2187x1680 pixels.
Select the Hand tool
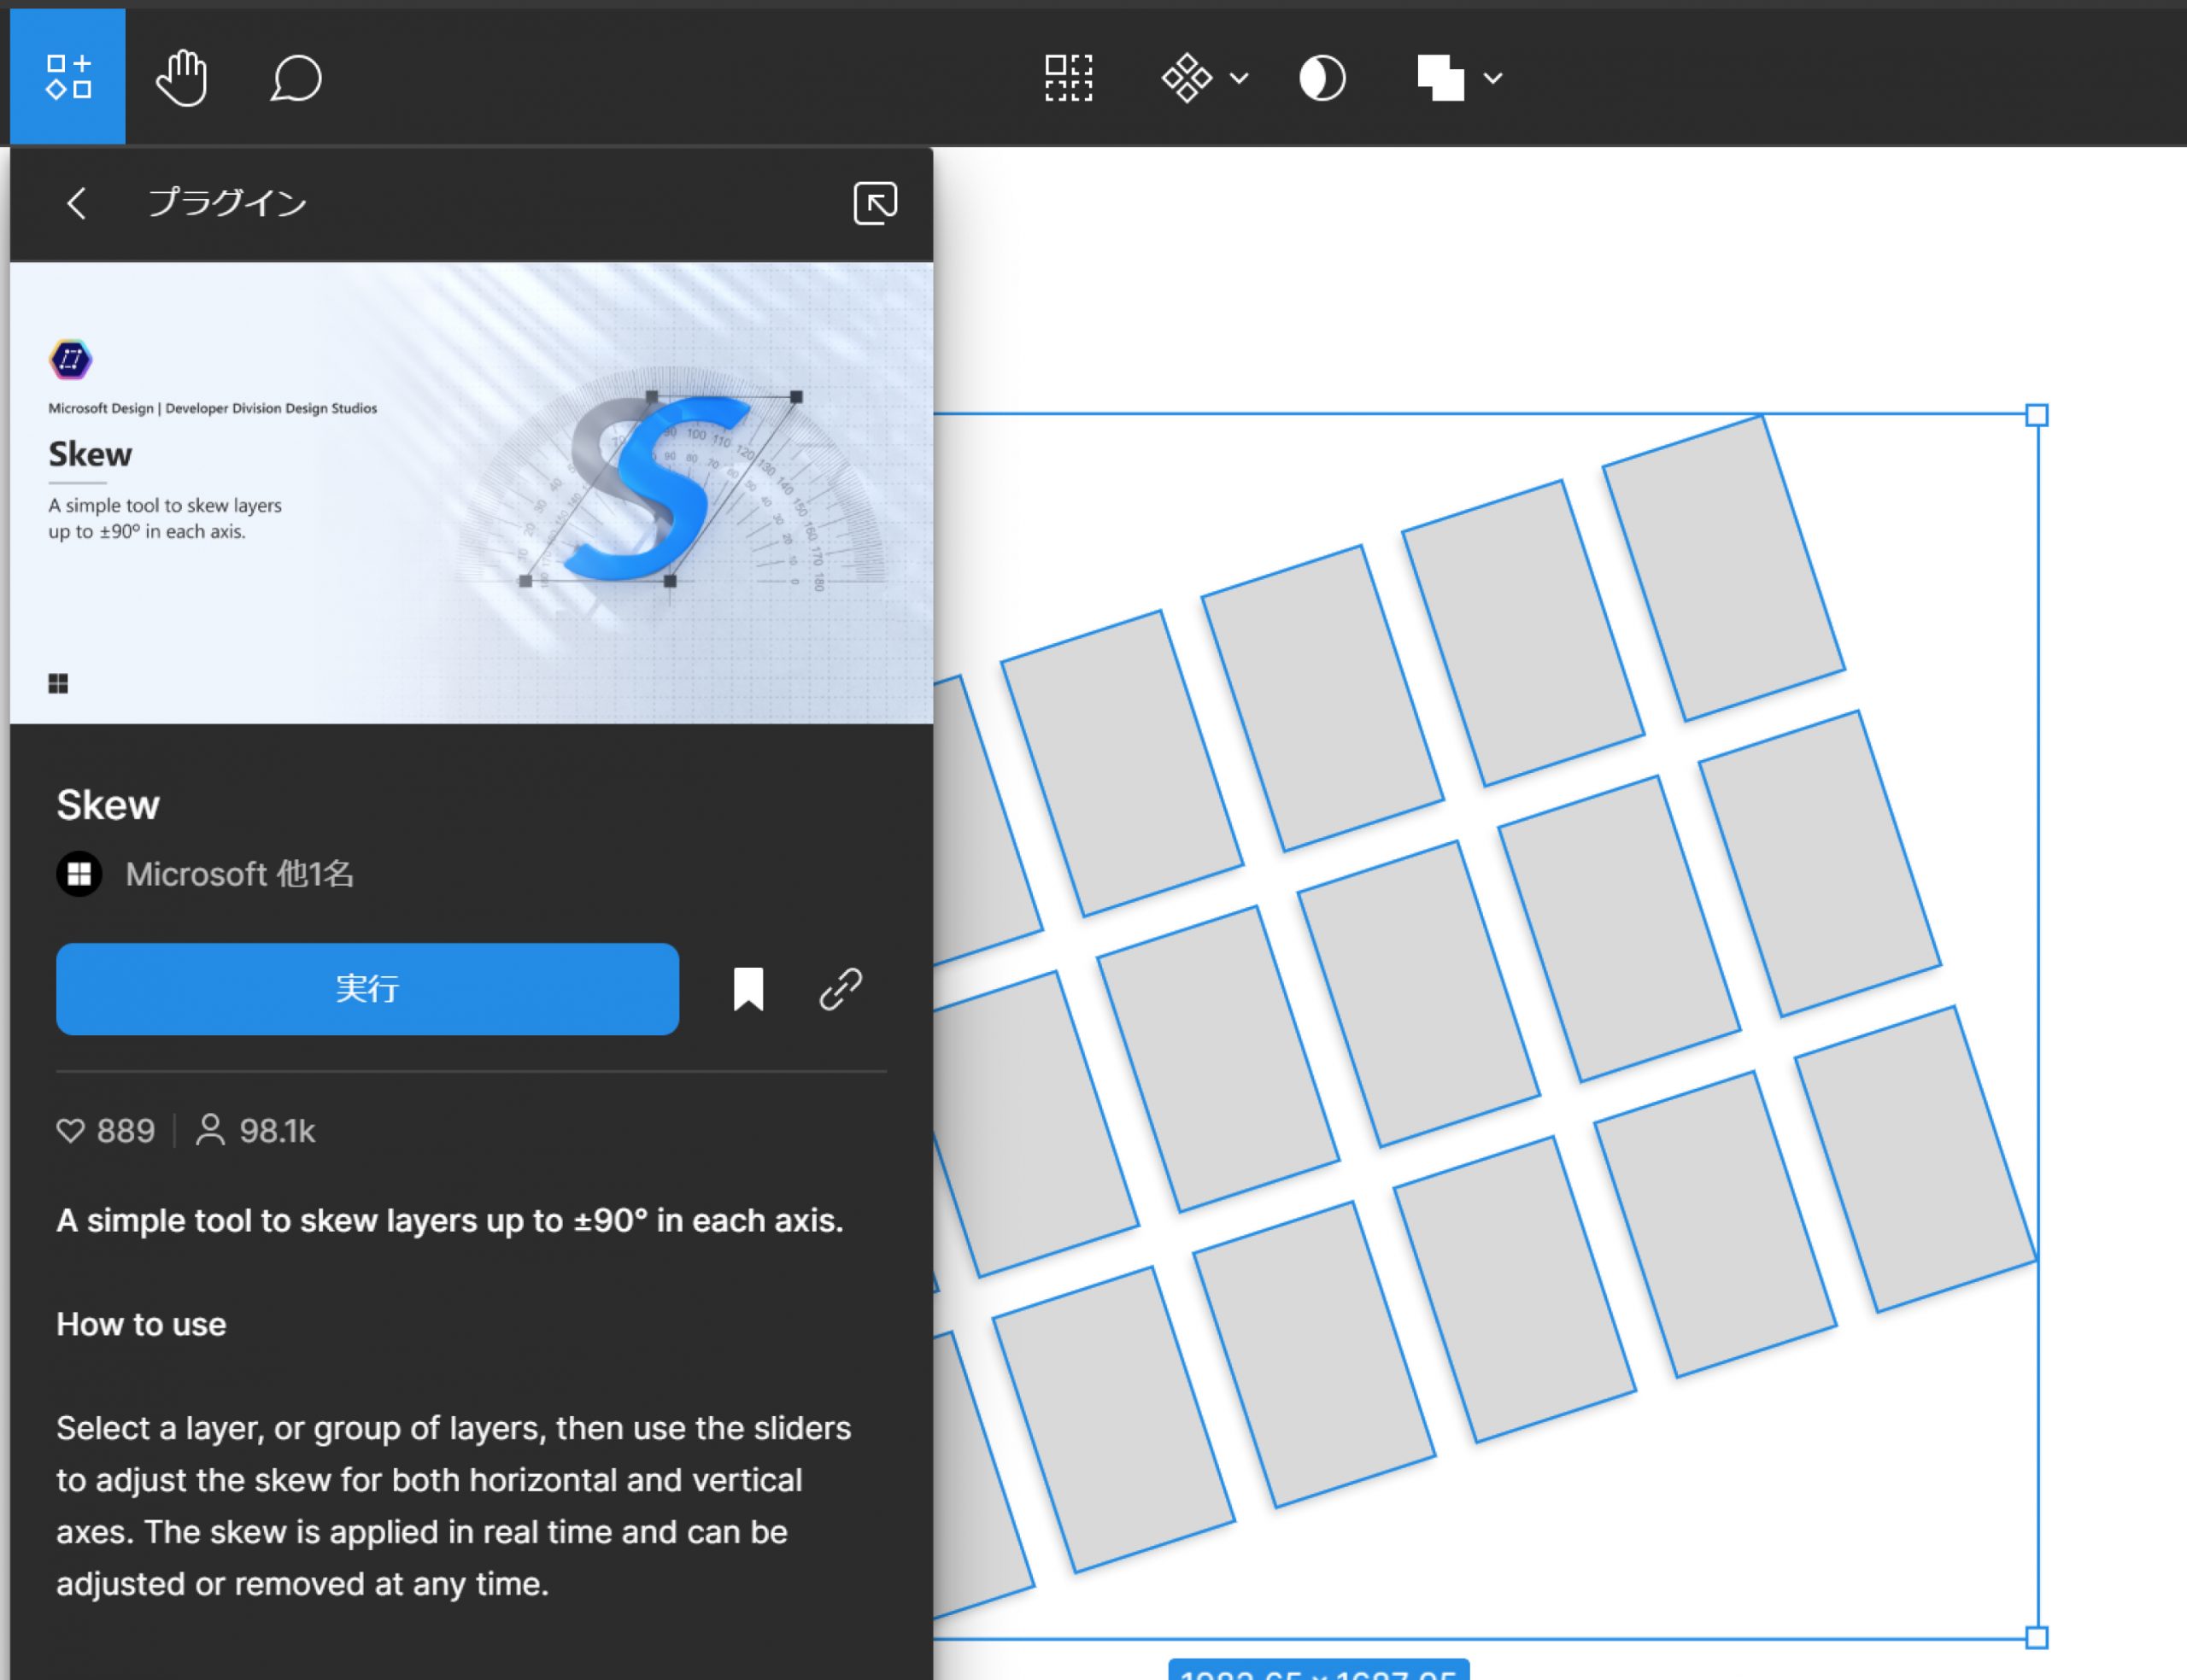pyautogui.click(x=182, y=78)
